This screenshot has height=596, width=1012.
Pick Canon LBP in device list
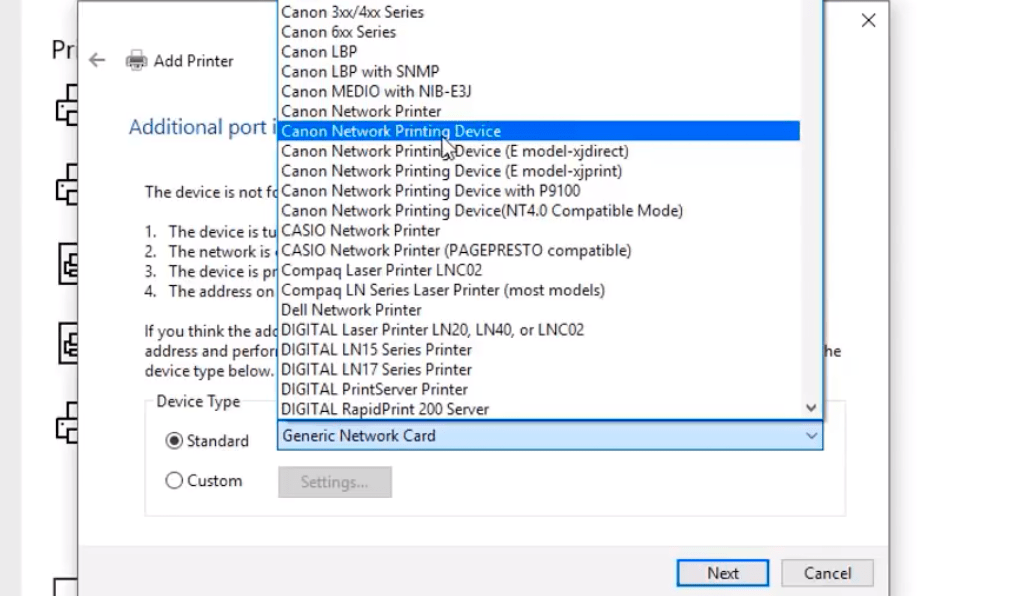click(539, 52)
